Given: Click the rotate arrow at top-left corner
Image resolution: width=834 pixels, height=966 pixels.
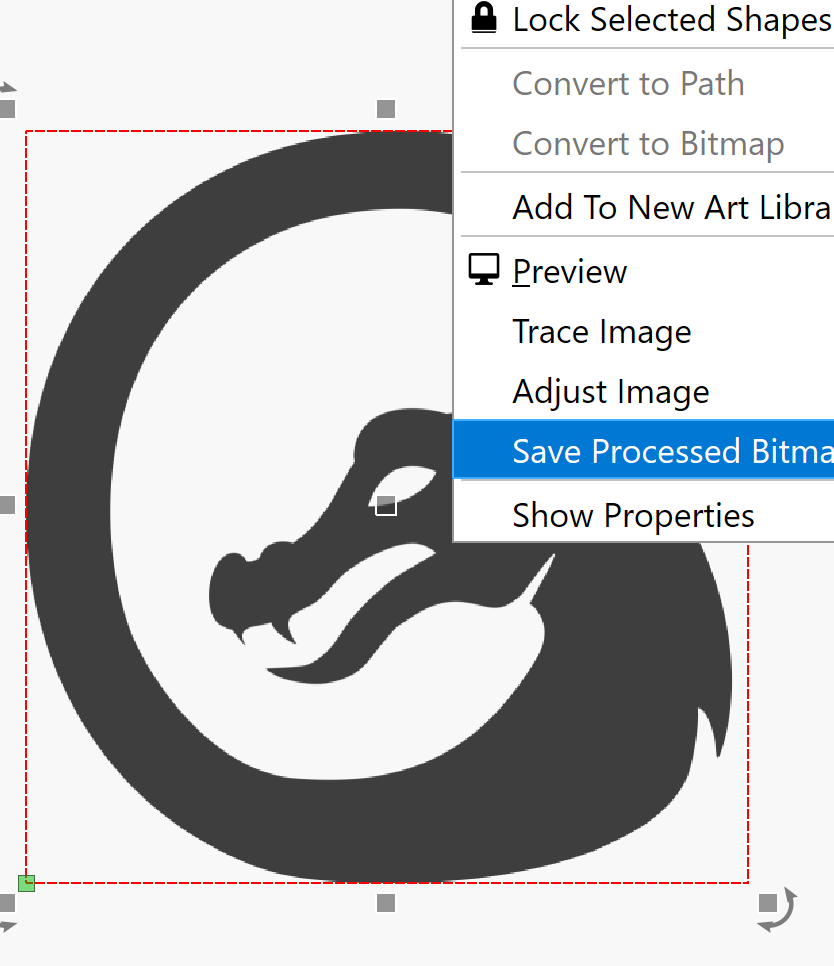Looking at the screenshot, I should click(x=7, y=87).
